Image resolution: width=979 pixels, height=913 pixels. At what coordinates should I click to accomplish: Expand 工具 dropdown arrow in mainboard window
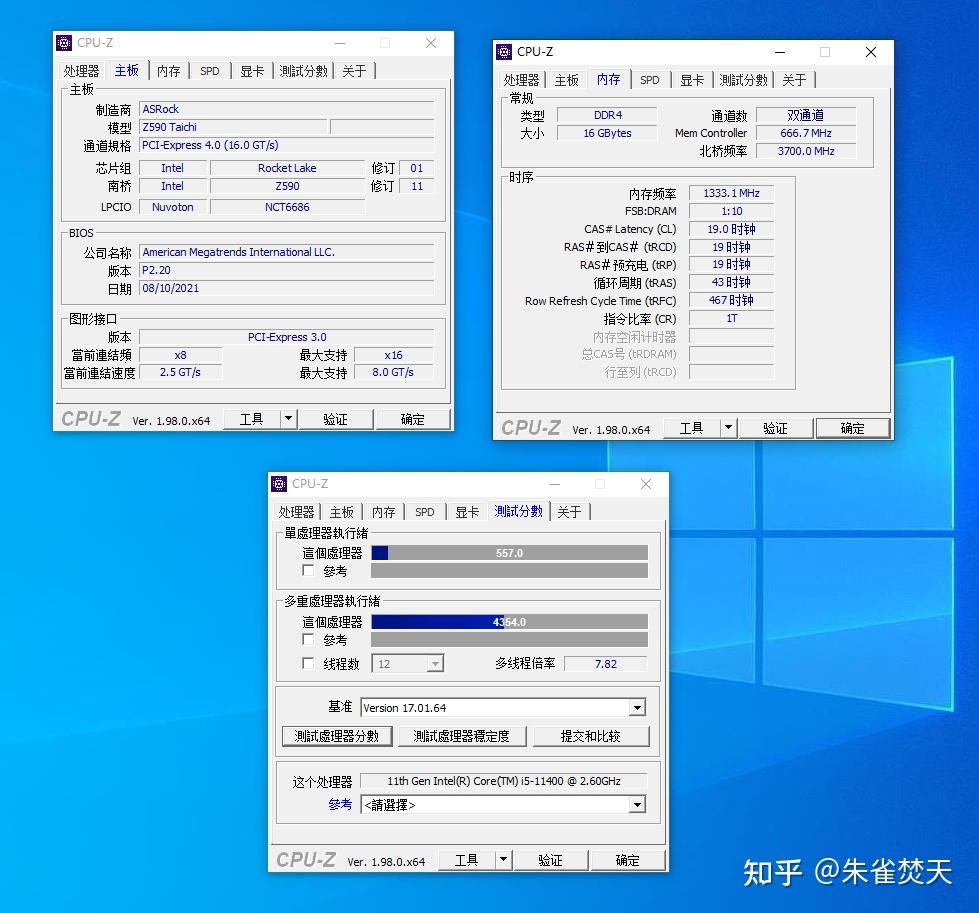(288, 419)
